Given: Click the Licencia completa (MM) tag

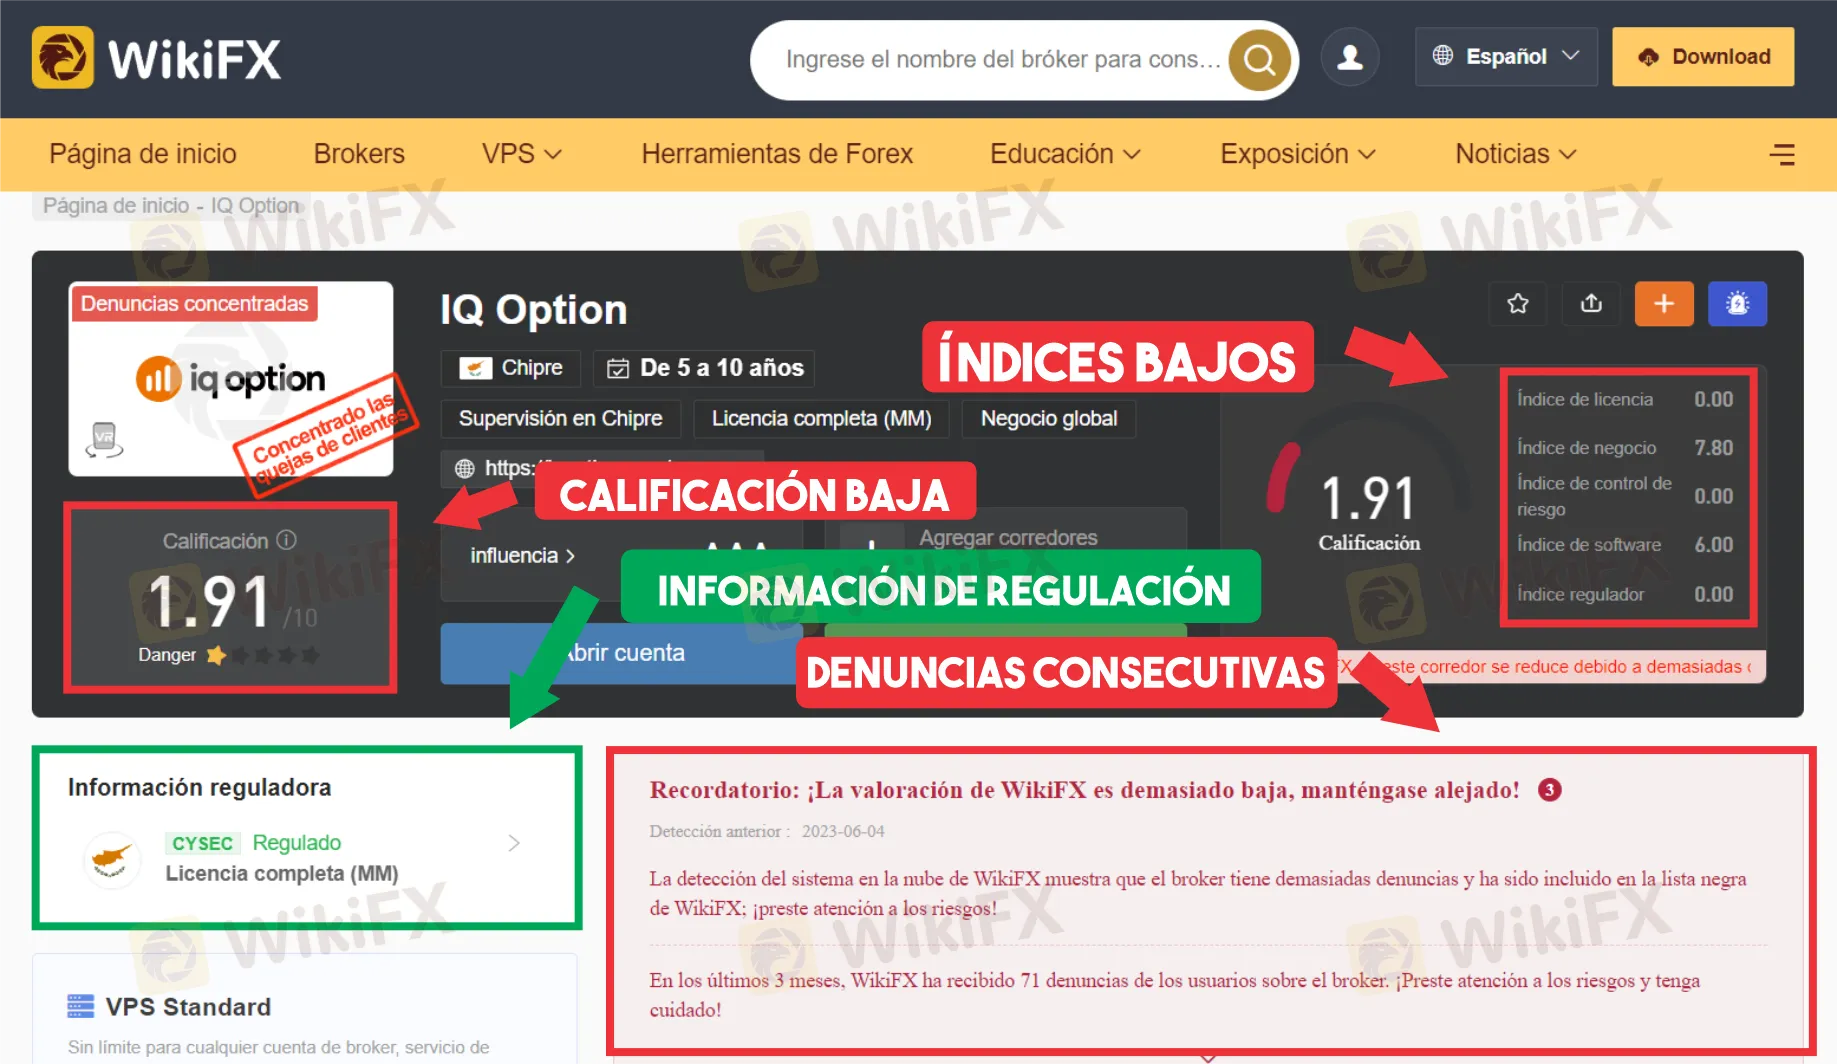Looking at the screenshot, I should point(821,418).
